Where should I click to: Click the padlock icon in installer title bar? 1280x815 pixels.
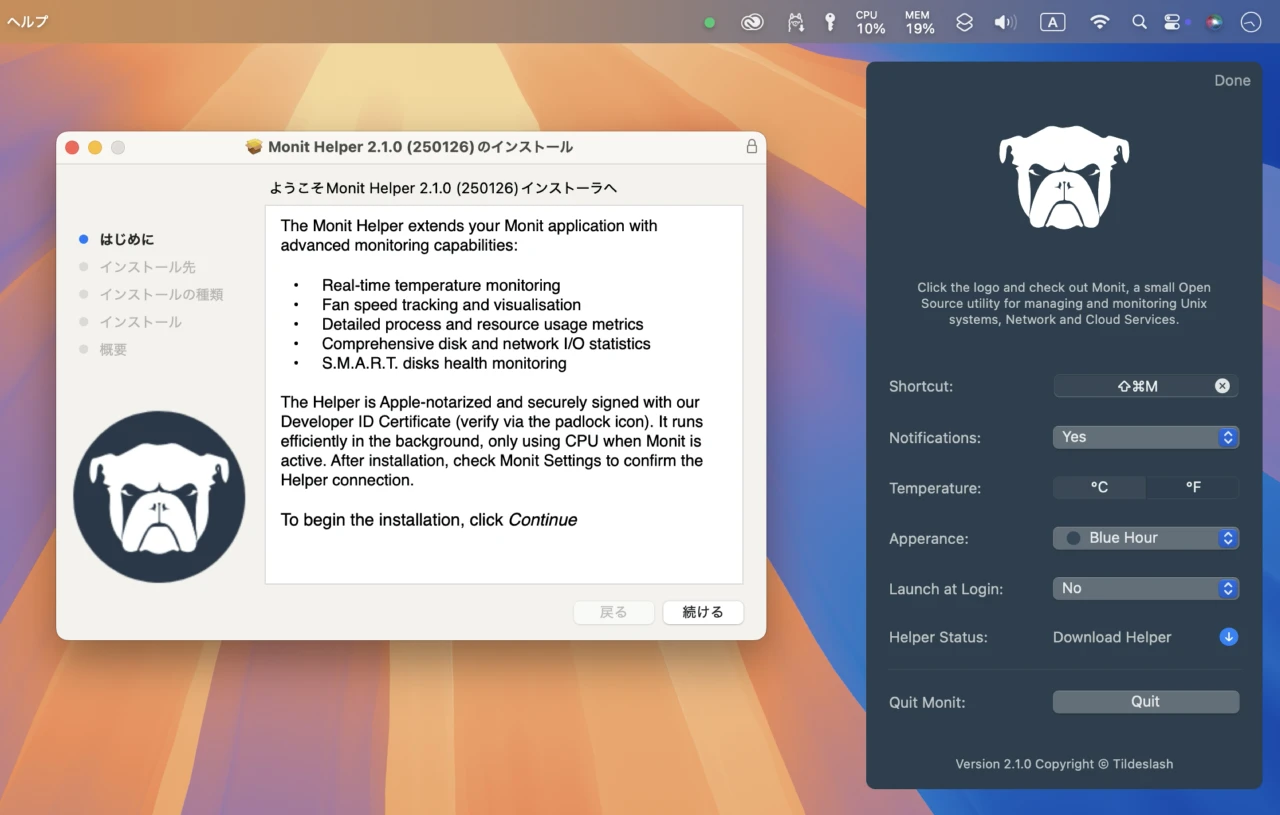coord(751,146)
